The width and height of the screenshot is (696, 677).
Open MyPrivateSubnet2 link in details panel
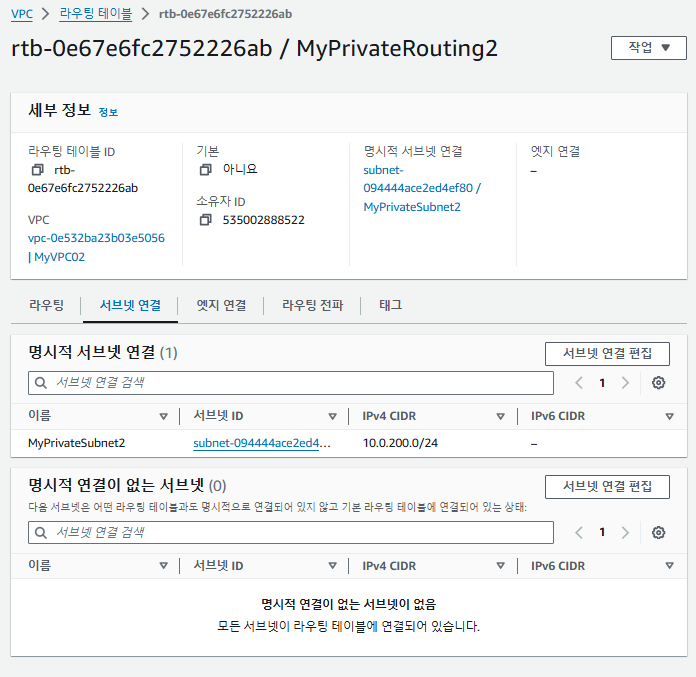(422, 188)
